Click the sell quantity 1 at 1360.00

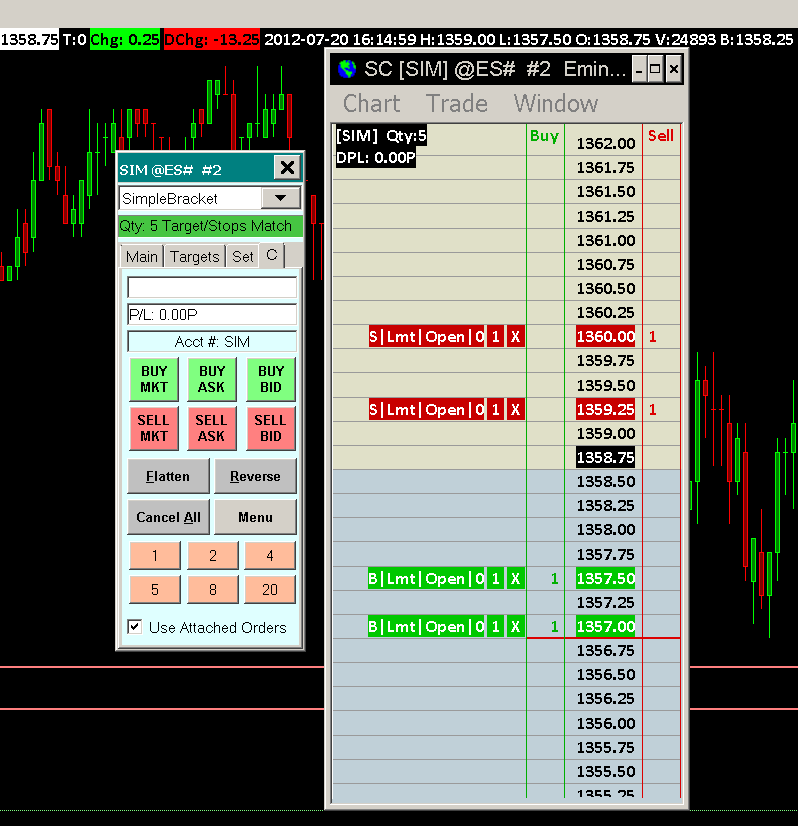(653, 337)
